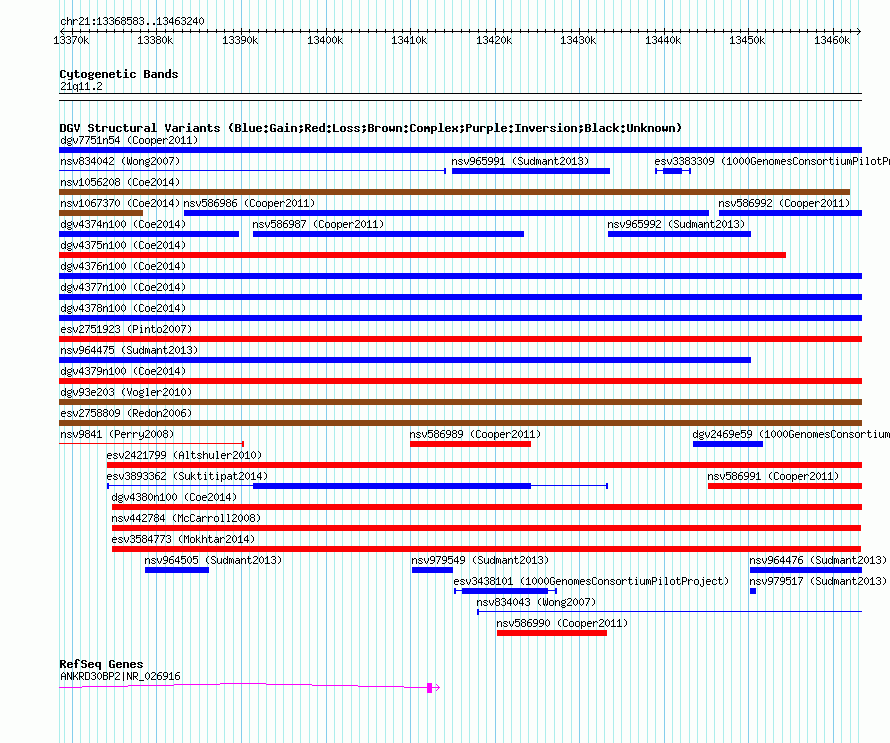Open dgv2469e59 variant label
Screen dimensions: 890x743
point(791,434)
